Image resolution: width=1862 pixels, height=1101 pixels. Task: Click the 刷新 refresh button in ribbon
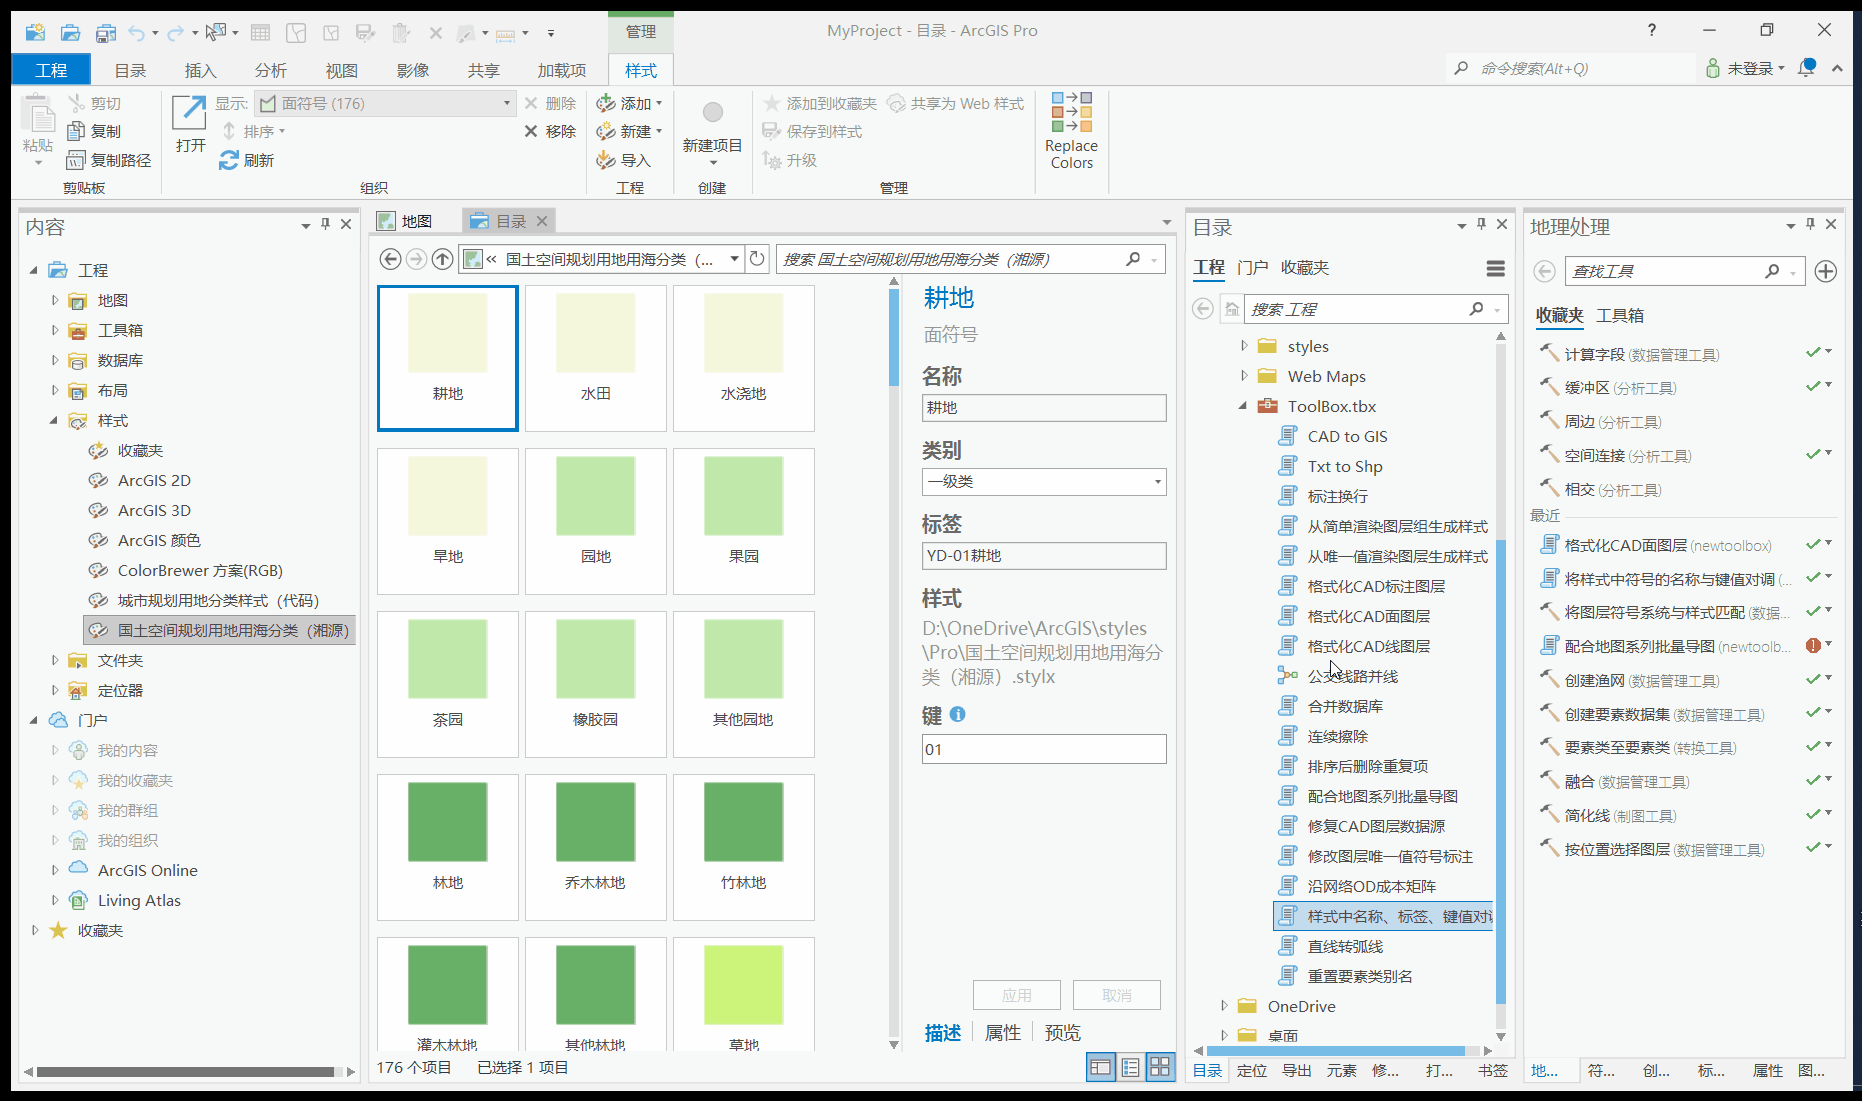(x=246, y=160)
